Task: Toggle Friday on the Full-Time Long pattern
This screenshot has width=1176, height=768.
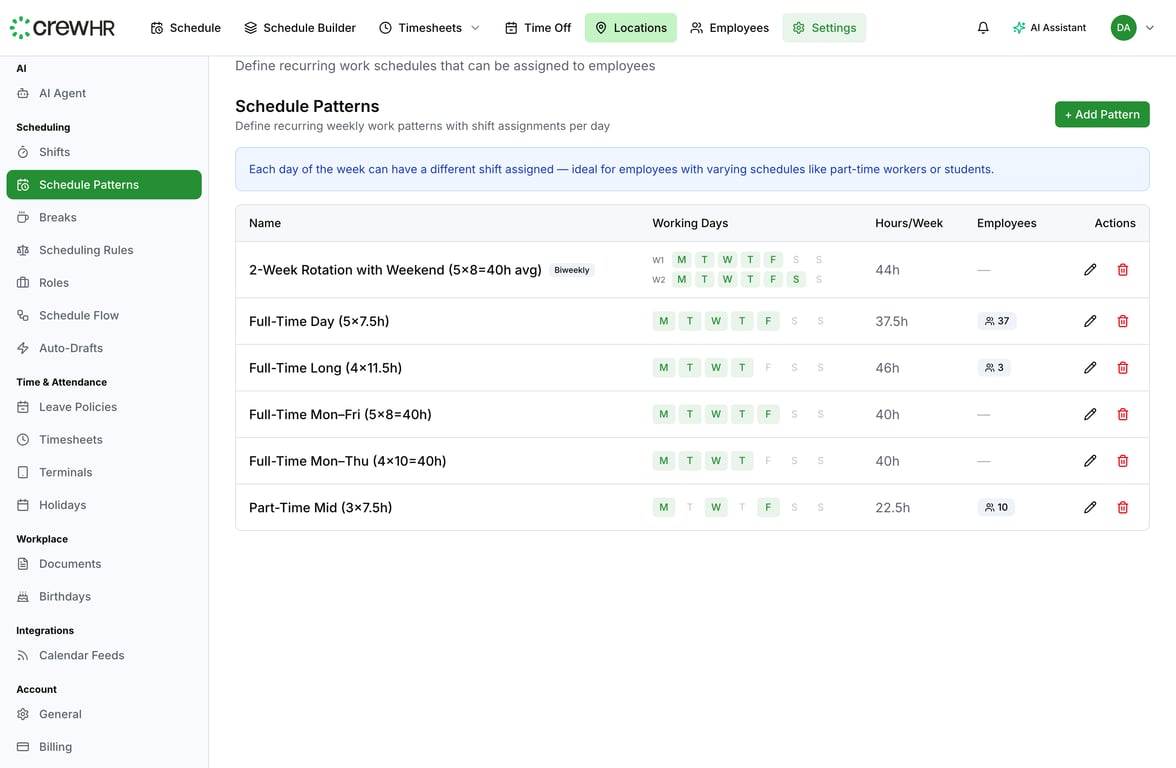Action: (768, 367)
